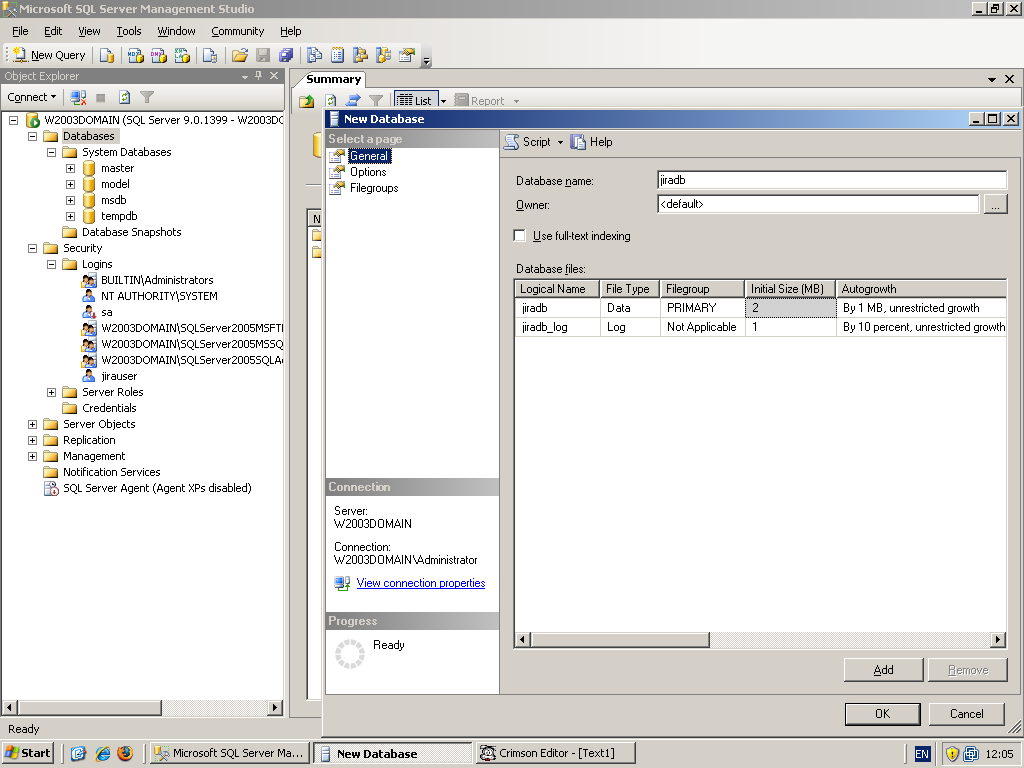The image size is (1024, 768).
Task: Click the Database name field
Action: coord(832,180)
